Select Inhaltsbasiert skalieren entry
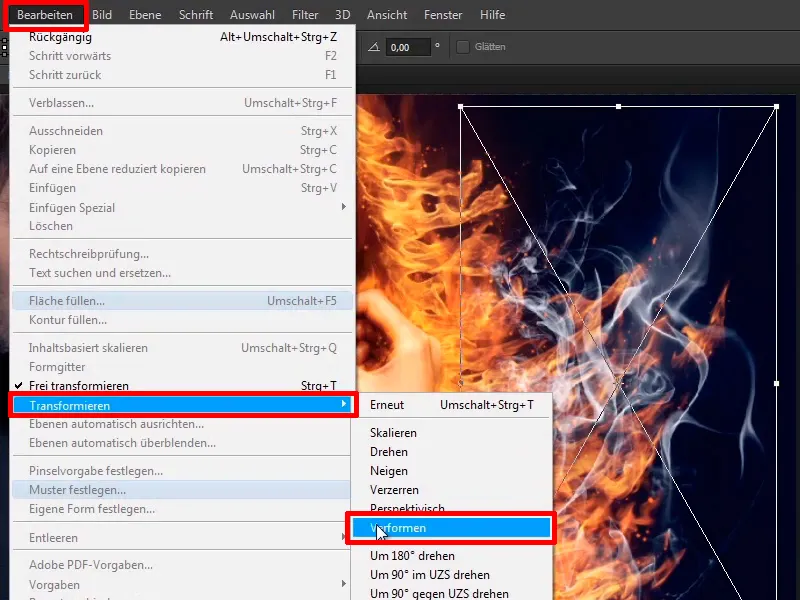800x600 pixels. coord(183,347)
